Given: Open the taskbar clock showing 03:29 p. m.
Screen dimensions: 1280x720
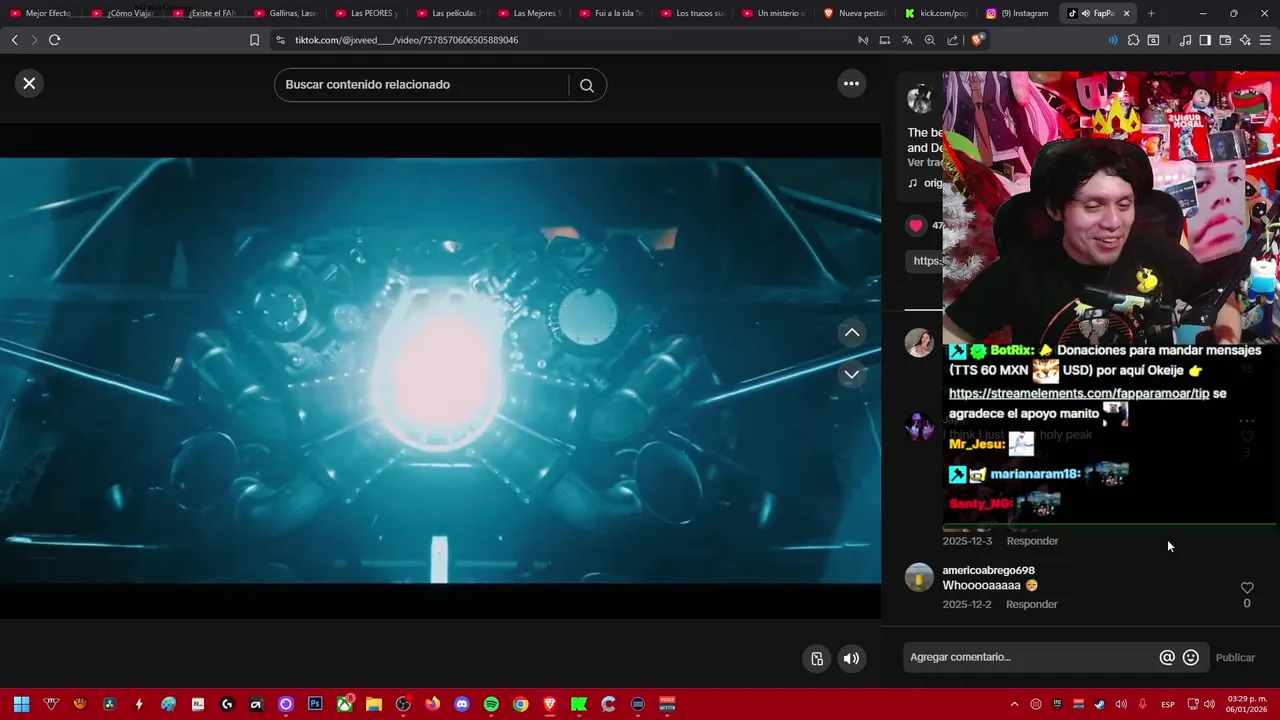Looking at the screenshot, I should pos(1248,704).
